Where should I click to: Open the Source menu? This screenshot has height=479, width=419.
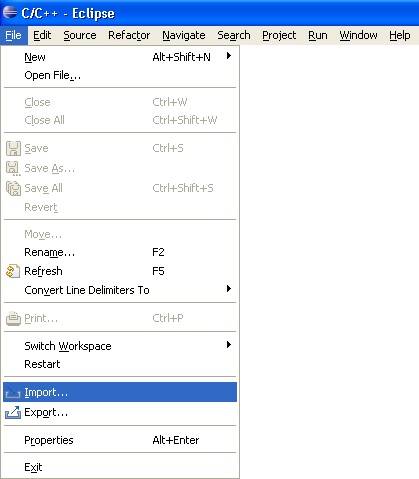(80, 35)
